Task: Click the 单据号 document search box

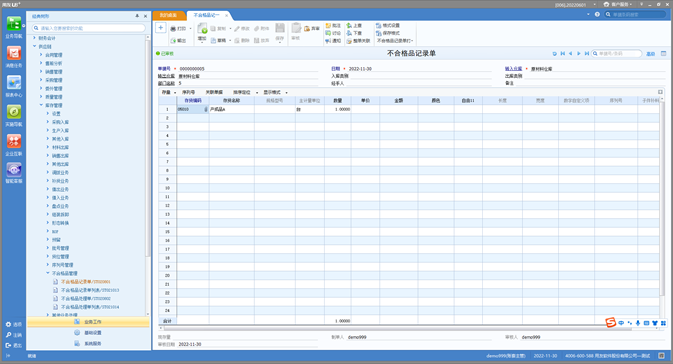Action: 616,54
